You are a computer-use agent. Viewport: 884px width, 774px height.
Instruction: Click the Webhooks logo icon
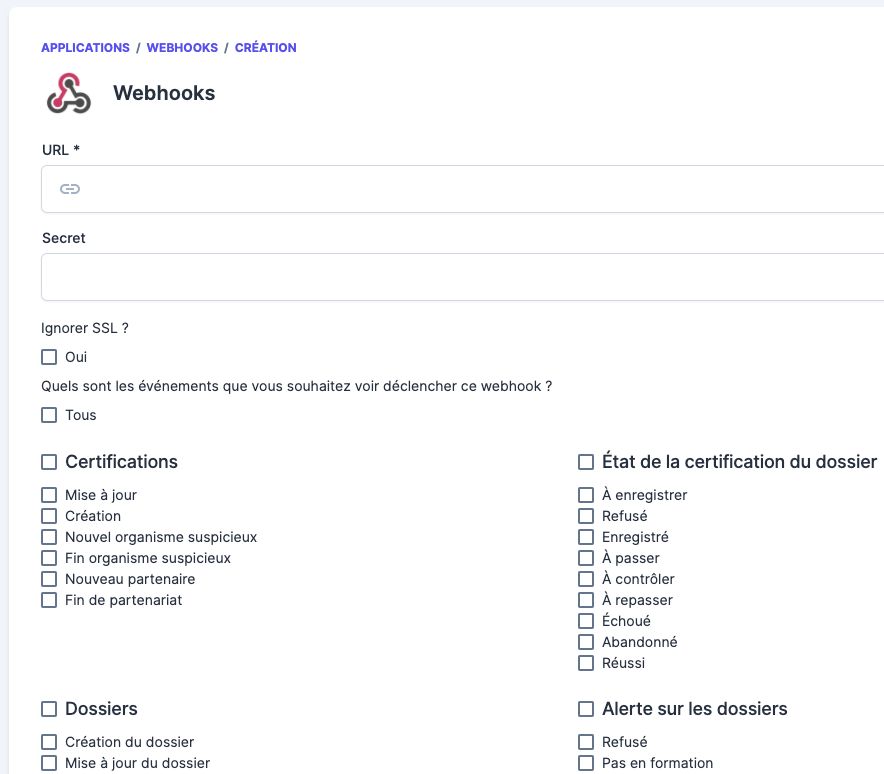pos(68,93)
